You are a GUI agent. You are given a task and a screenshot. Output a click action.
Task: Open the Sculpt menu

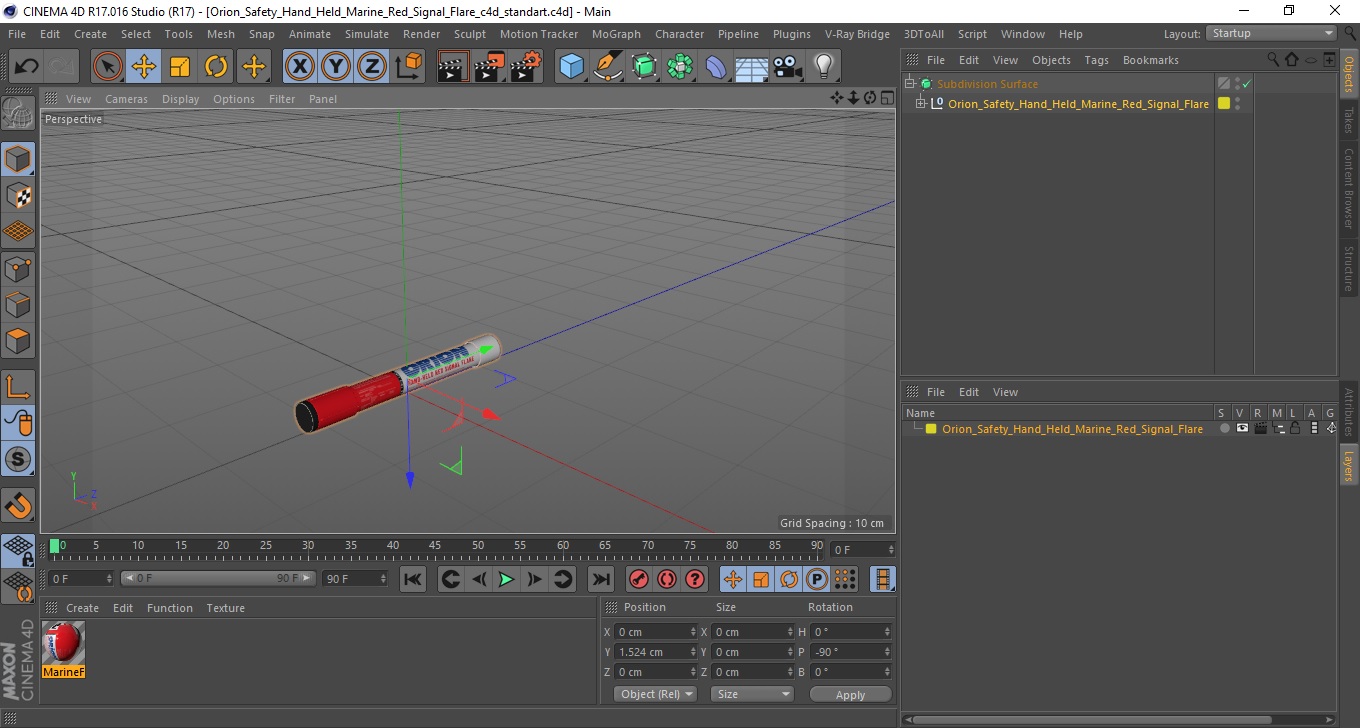470,34
